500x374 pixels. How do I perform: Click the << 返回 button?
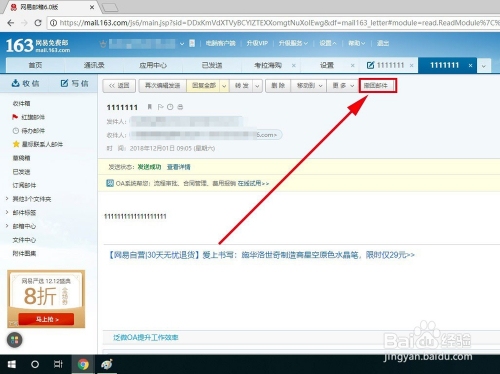pyautogui.click(x=119, y=86)
